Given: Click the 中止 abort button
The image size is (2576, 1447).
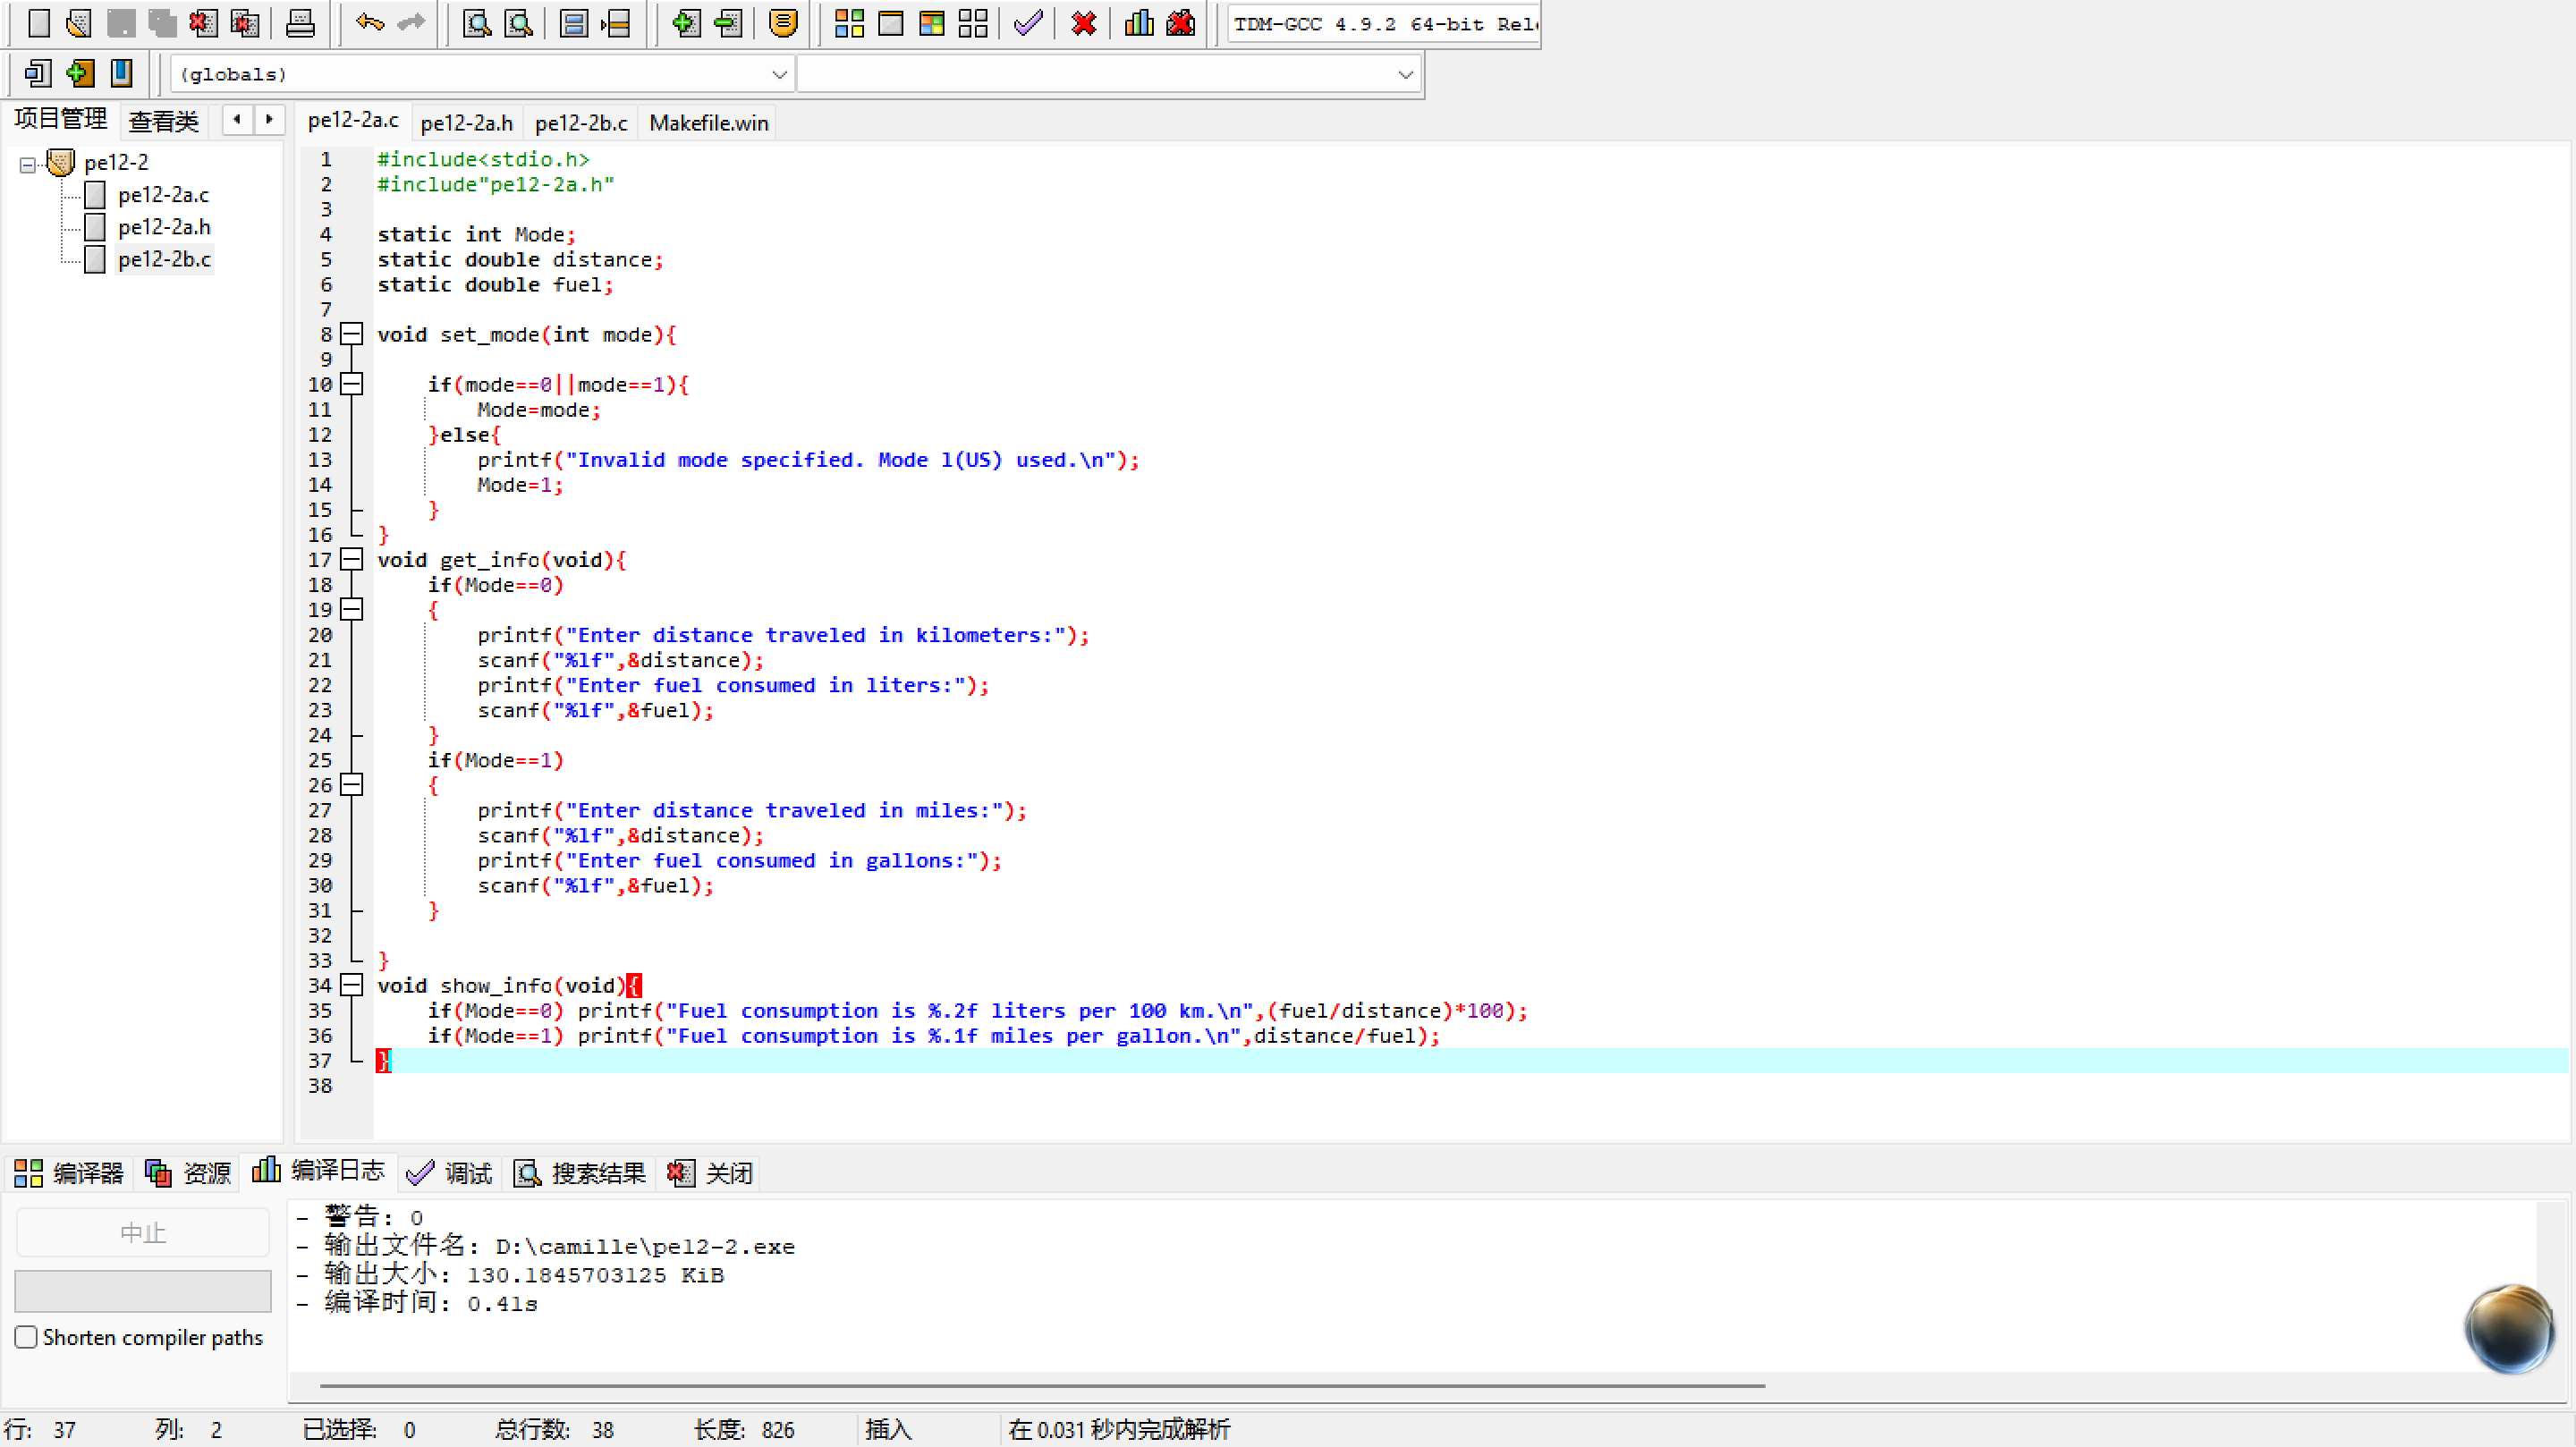Looking at the screenshot, I should [143, 1232].
